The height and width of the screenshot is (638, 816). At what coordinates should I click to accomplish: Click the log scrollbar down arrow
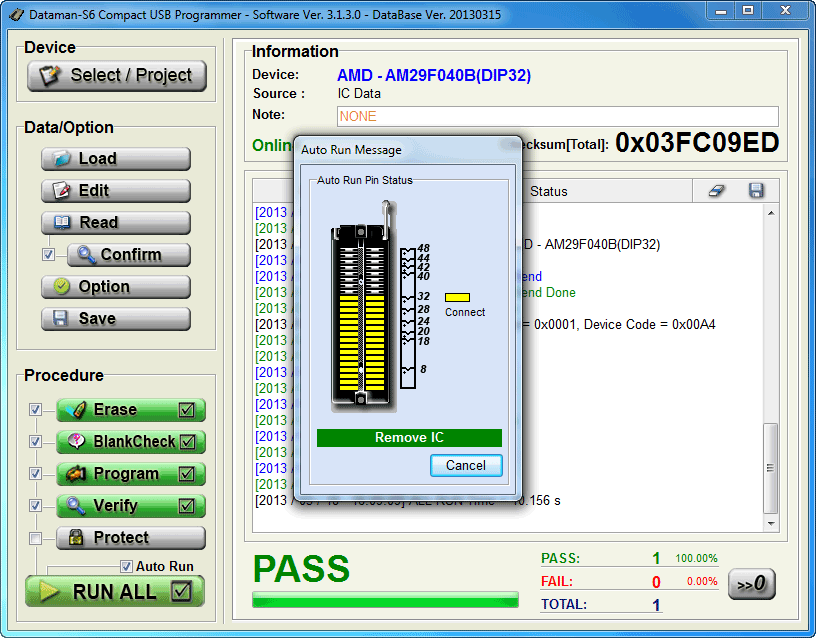point(770,522)
